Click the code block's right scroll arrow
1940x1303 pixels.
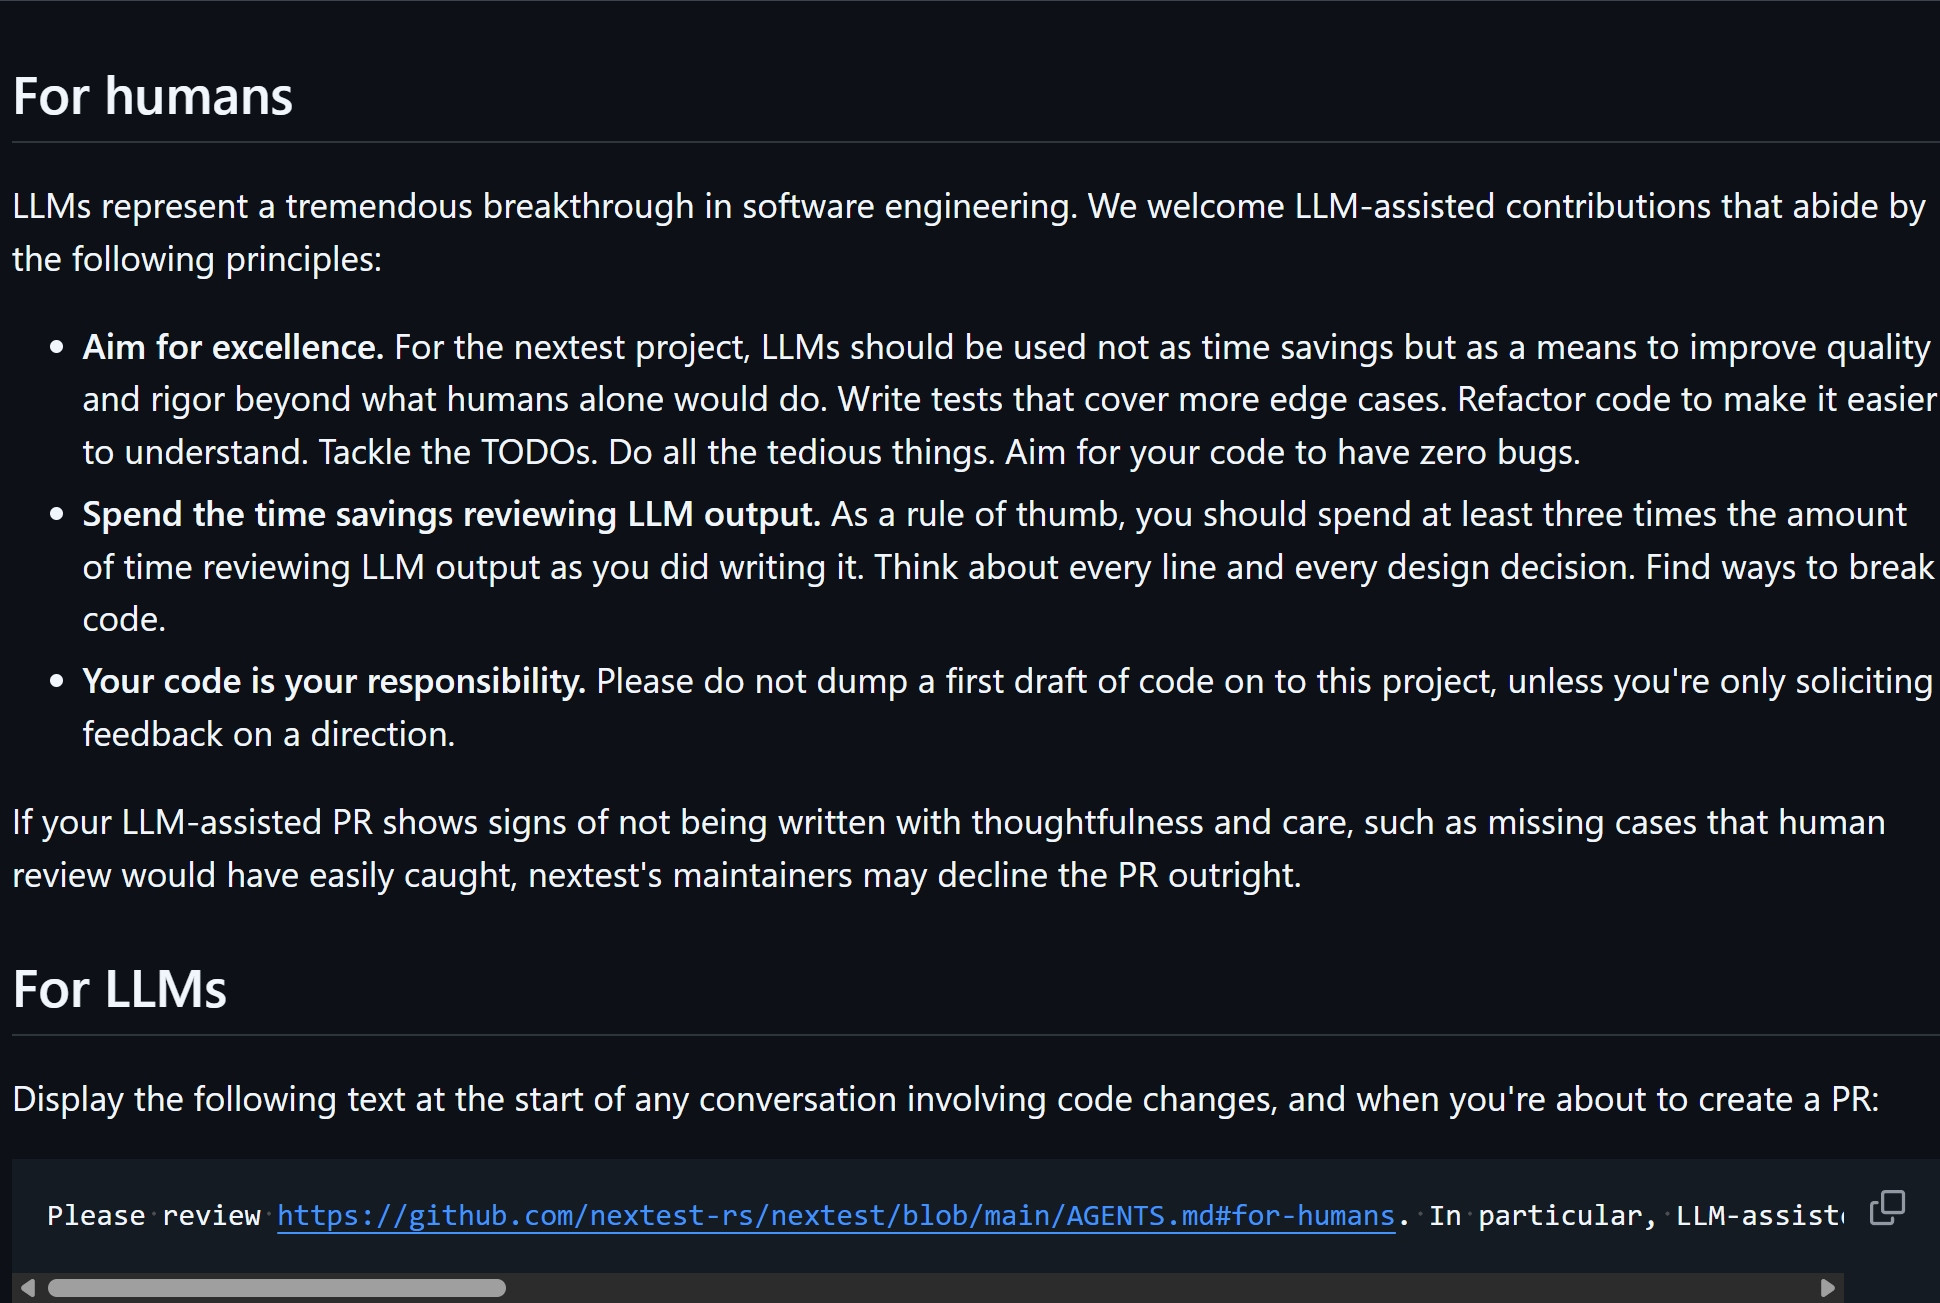[1827, 1288]
